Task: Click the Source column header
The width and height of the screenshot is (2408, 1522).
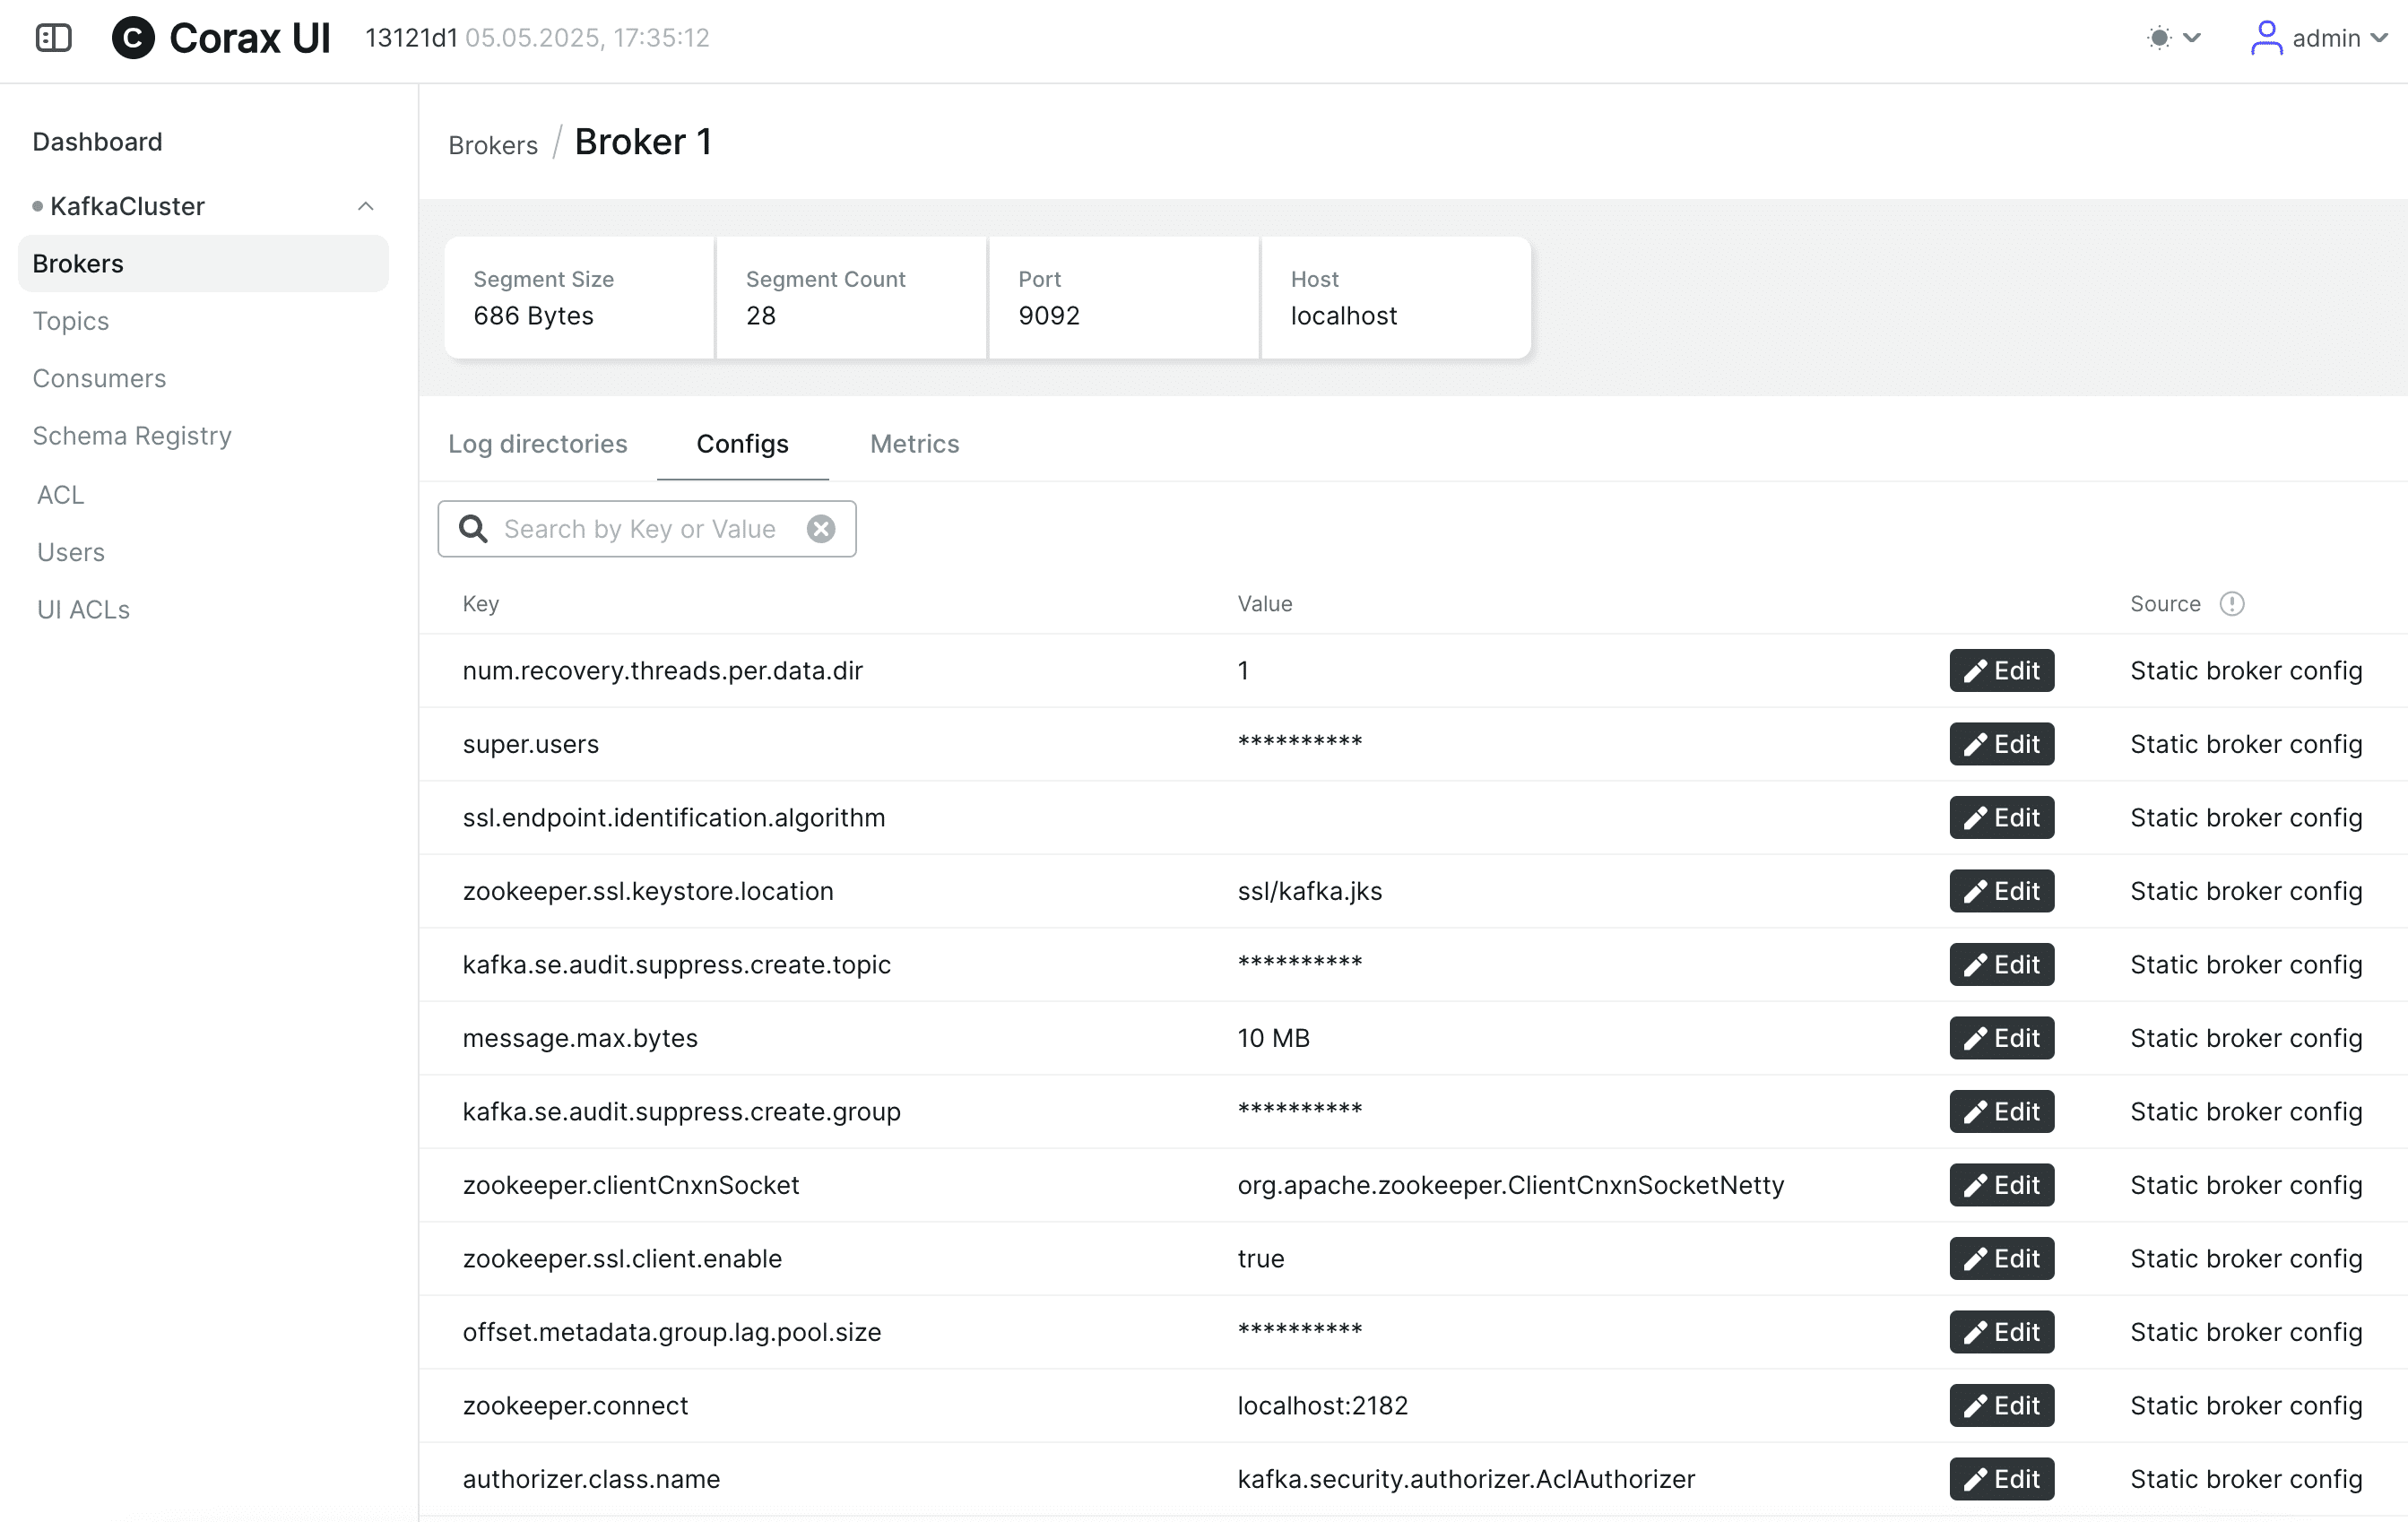Action: point(2165,604)
